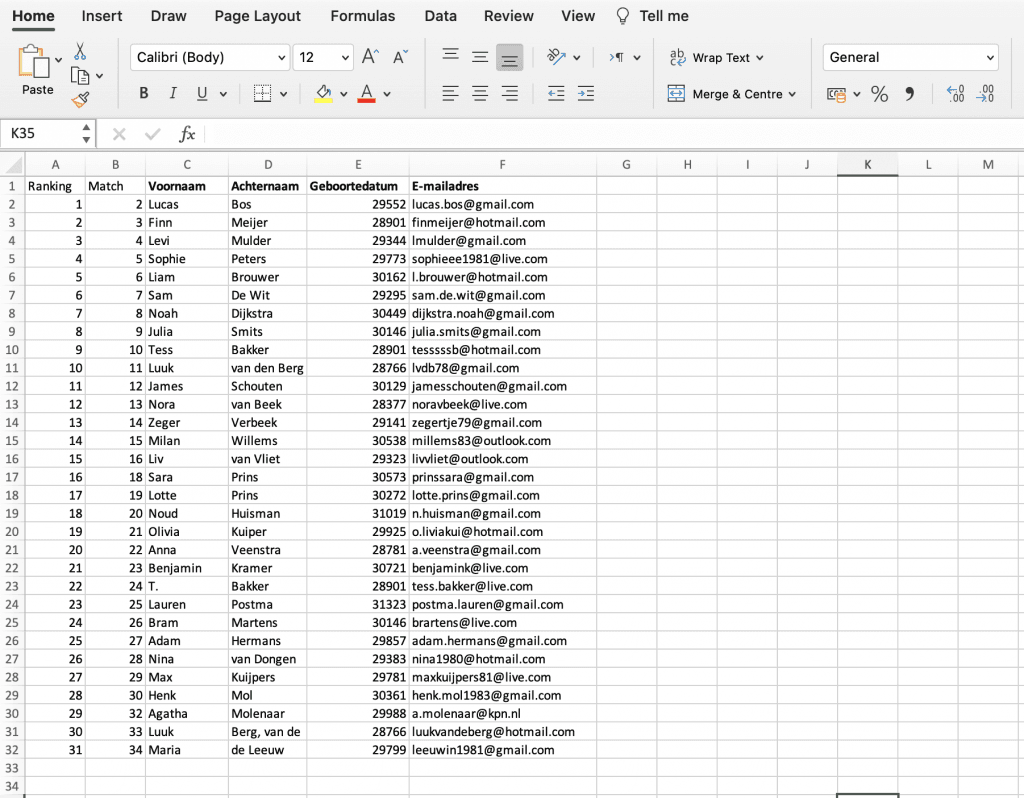Toggle bold formatting

coord(143,93)
